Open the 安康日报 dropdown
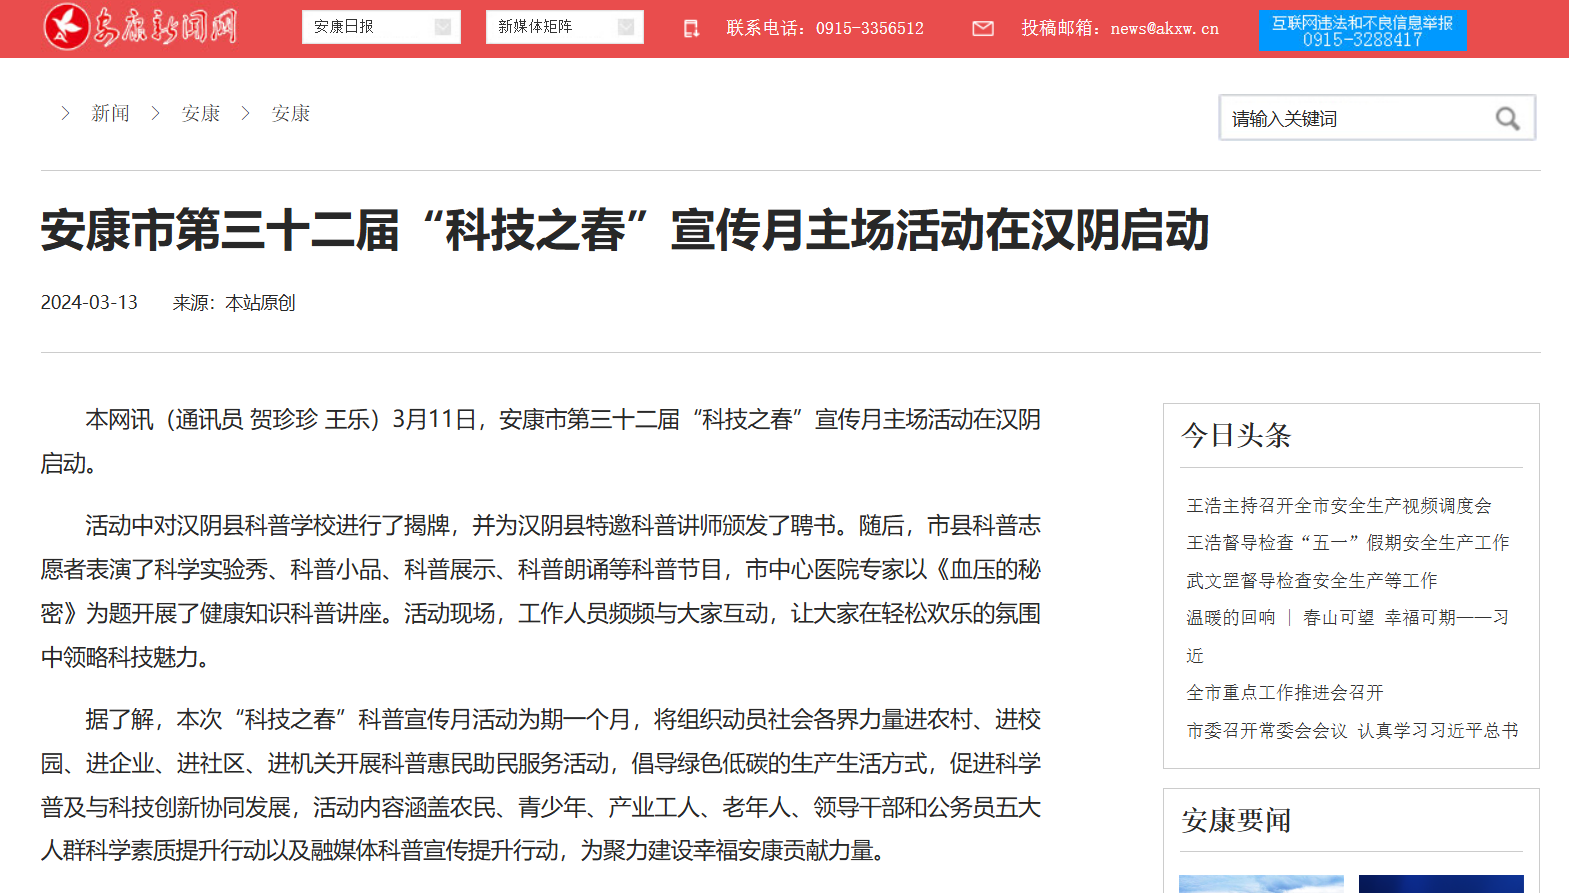The width and height of the screenshot is (1569, 893). tap(381, 27)
